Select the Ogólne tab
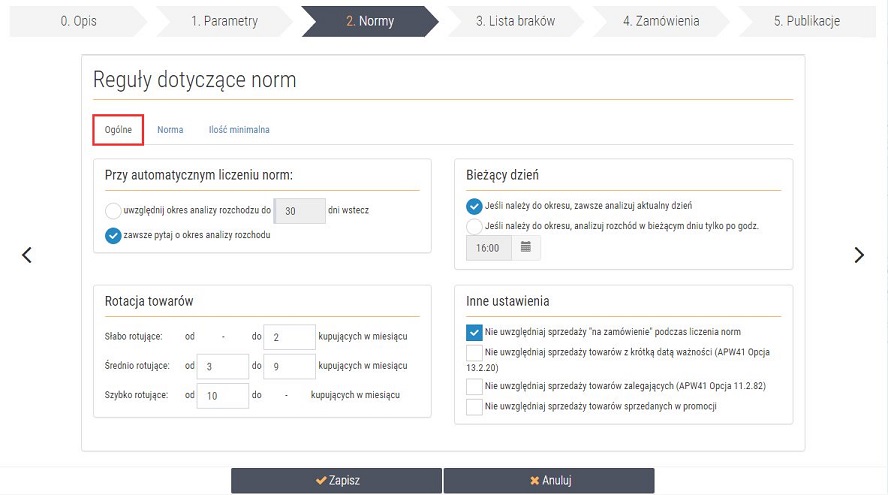Viewport: 888px width, 495px height. 118,130
